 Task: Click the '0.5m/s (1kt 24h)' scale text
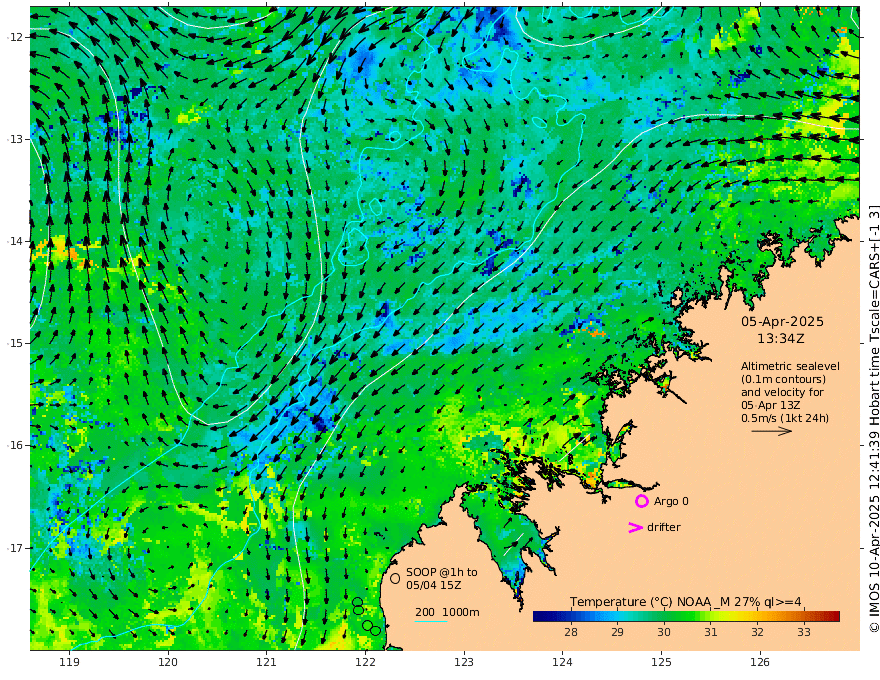(x=785, y=418)
